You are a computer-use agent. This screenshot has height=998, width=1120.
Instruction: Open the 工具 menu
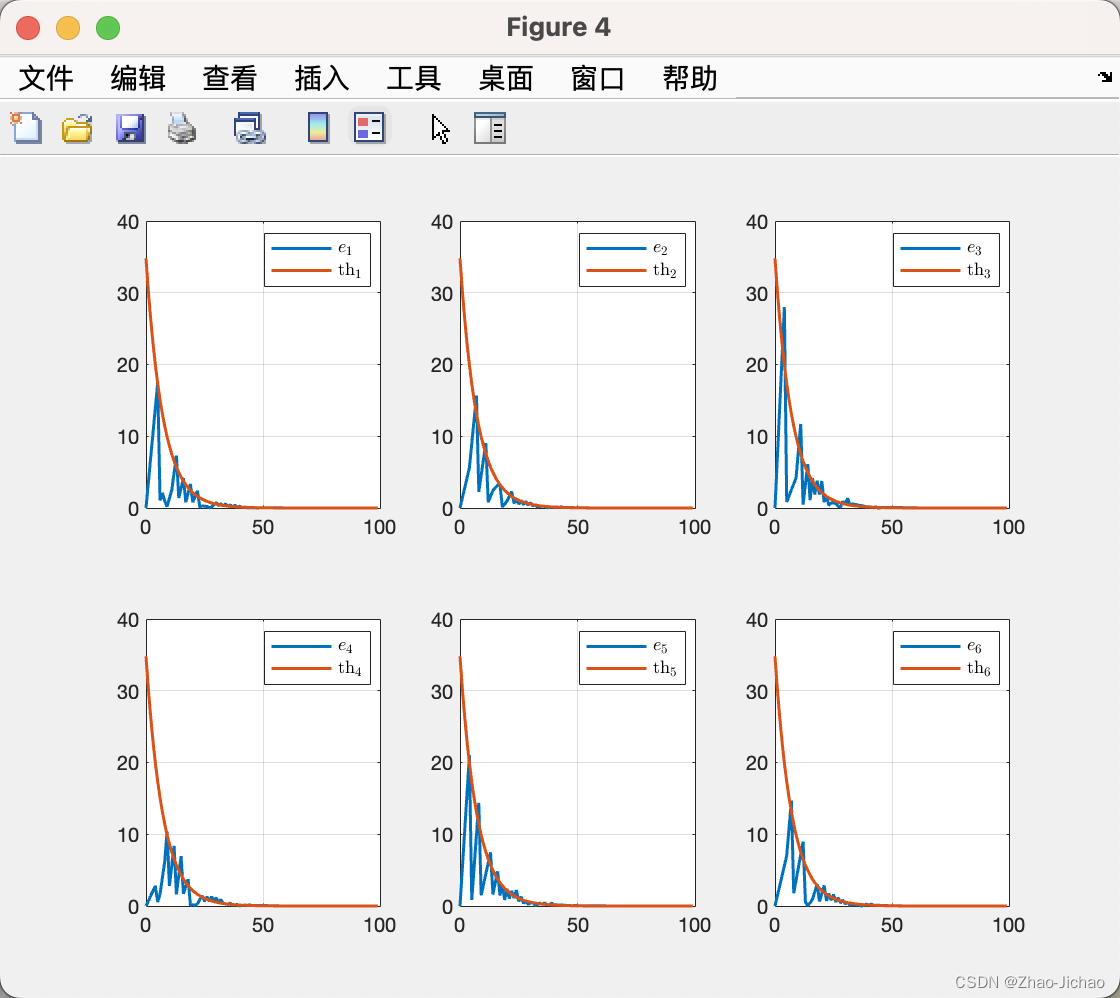tap(414, 78)
